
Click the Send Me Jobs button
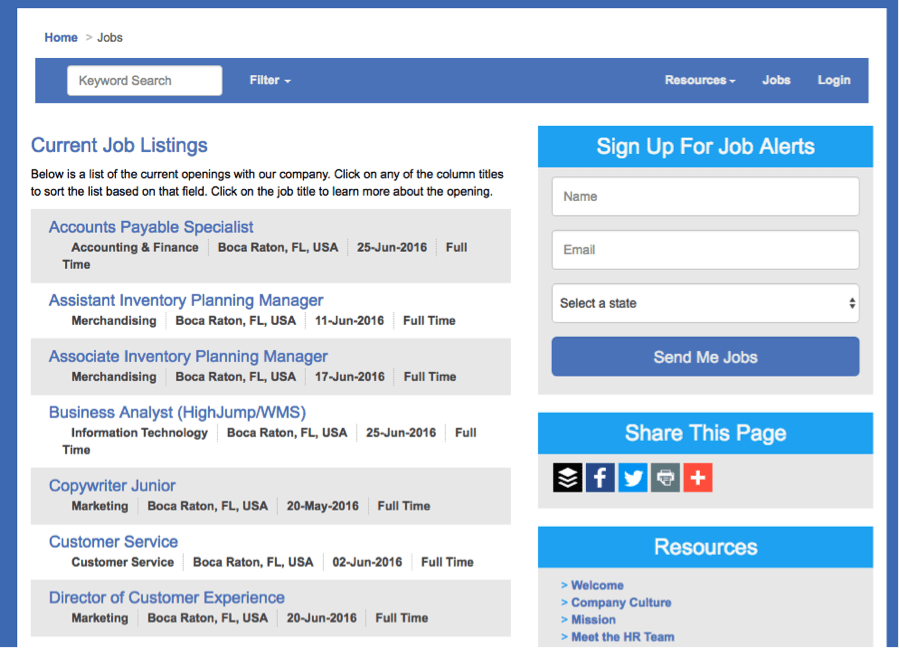[x=705, y=357]
